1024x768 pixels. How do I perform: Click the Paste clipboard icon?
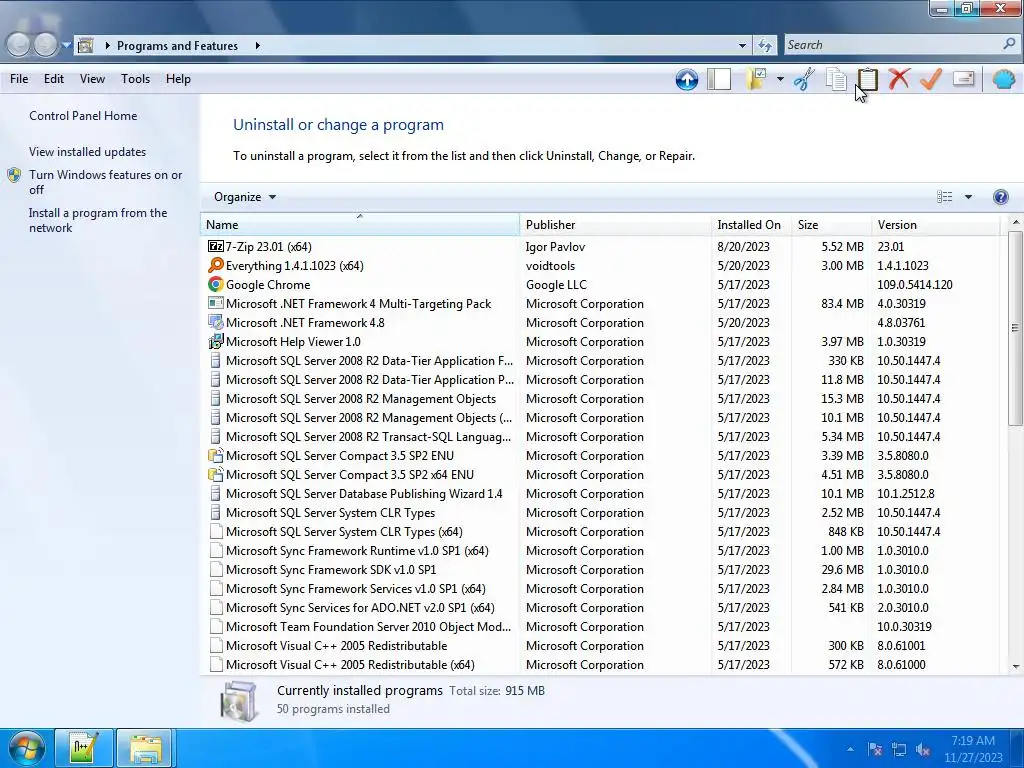click(x=867, y=79)
